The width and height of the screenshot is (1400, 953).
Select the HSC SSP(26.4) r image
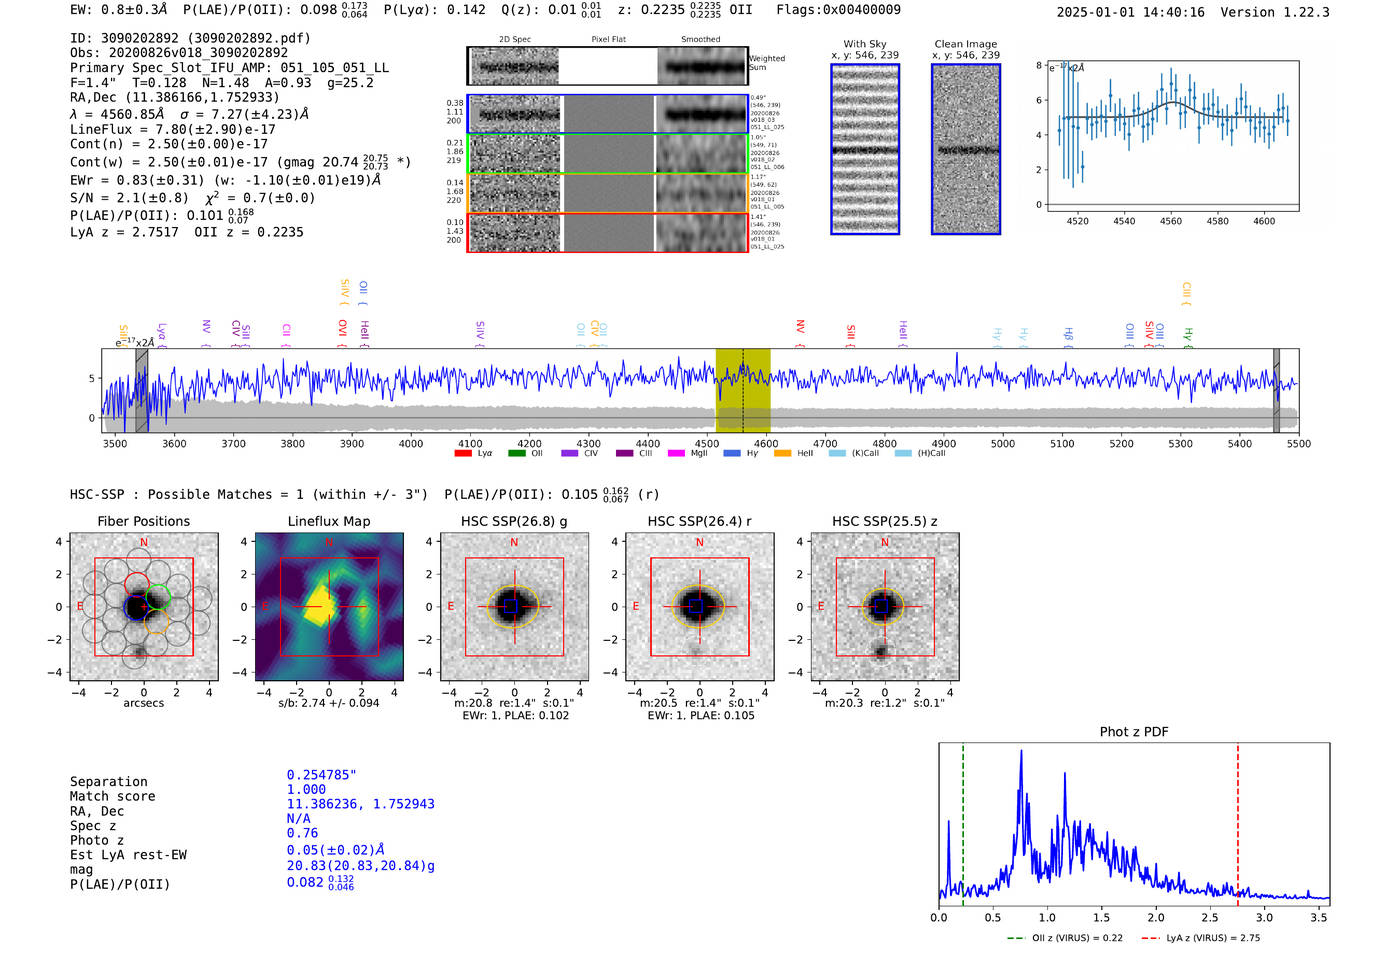699,607
